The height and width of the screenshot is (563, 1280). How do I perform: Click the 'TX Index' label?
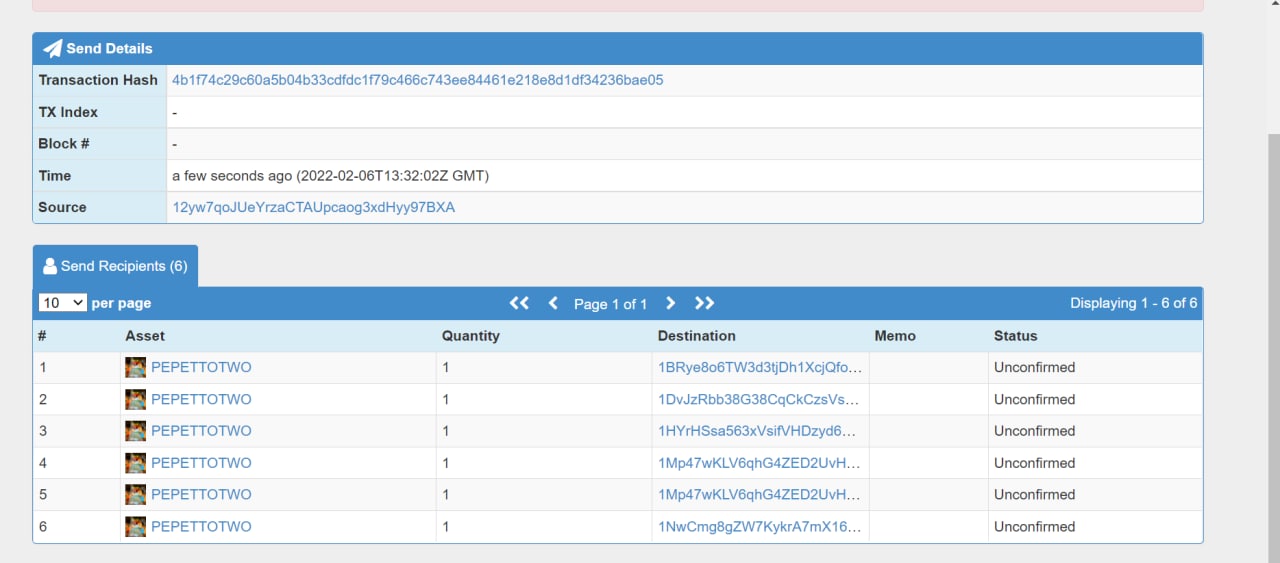[x=68, y=112]
